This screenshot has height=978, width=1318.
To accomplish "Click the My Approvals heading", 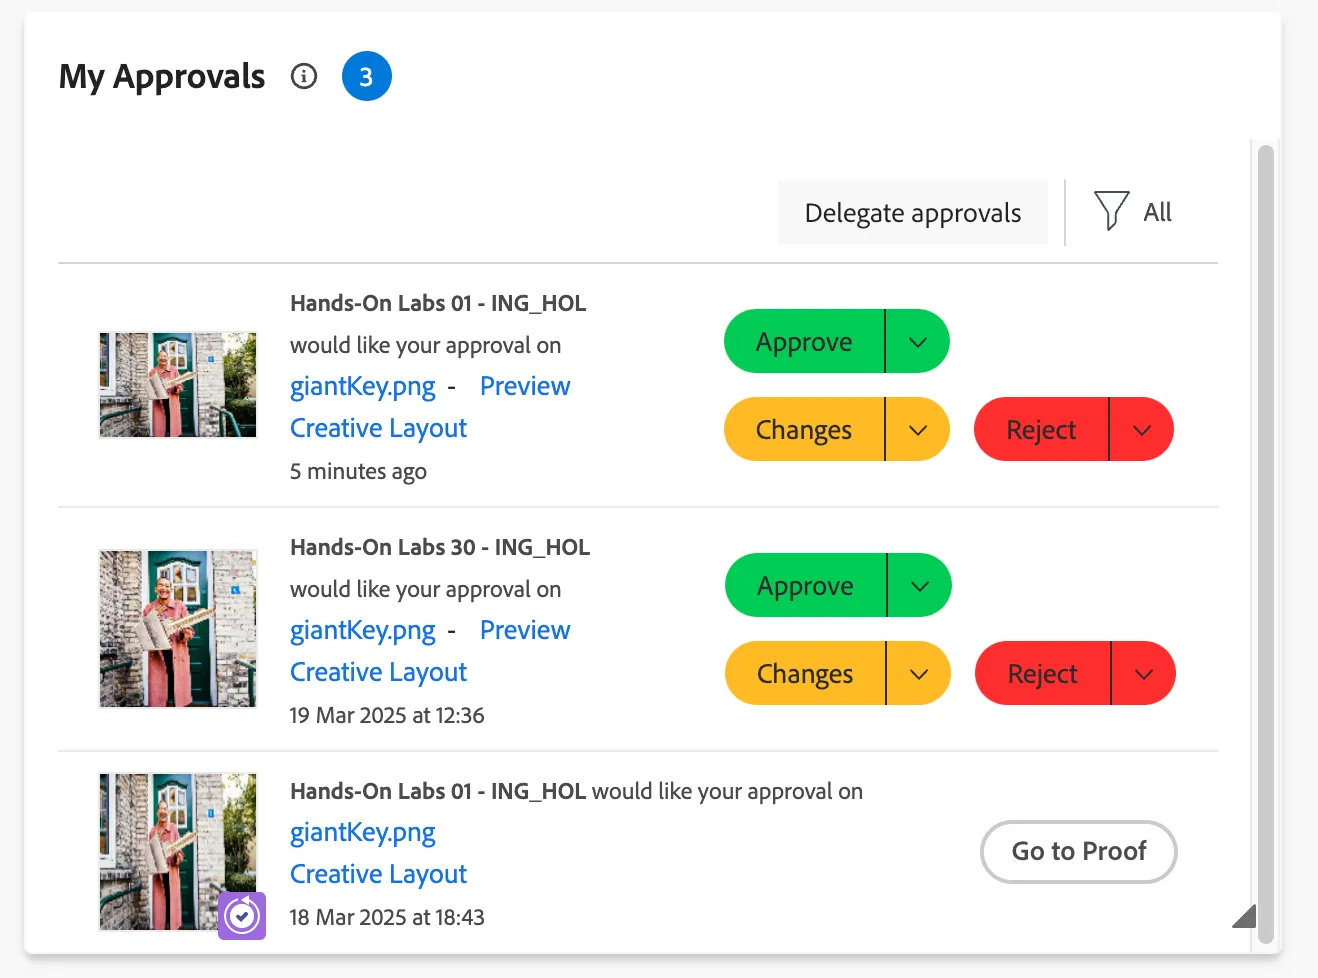I will pyautogui.click(x=162, y=77).
